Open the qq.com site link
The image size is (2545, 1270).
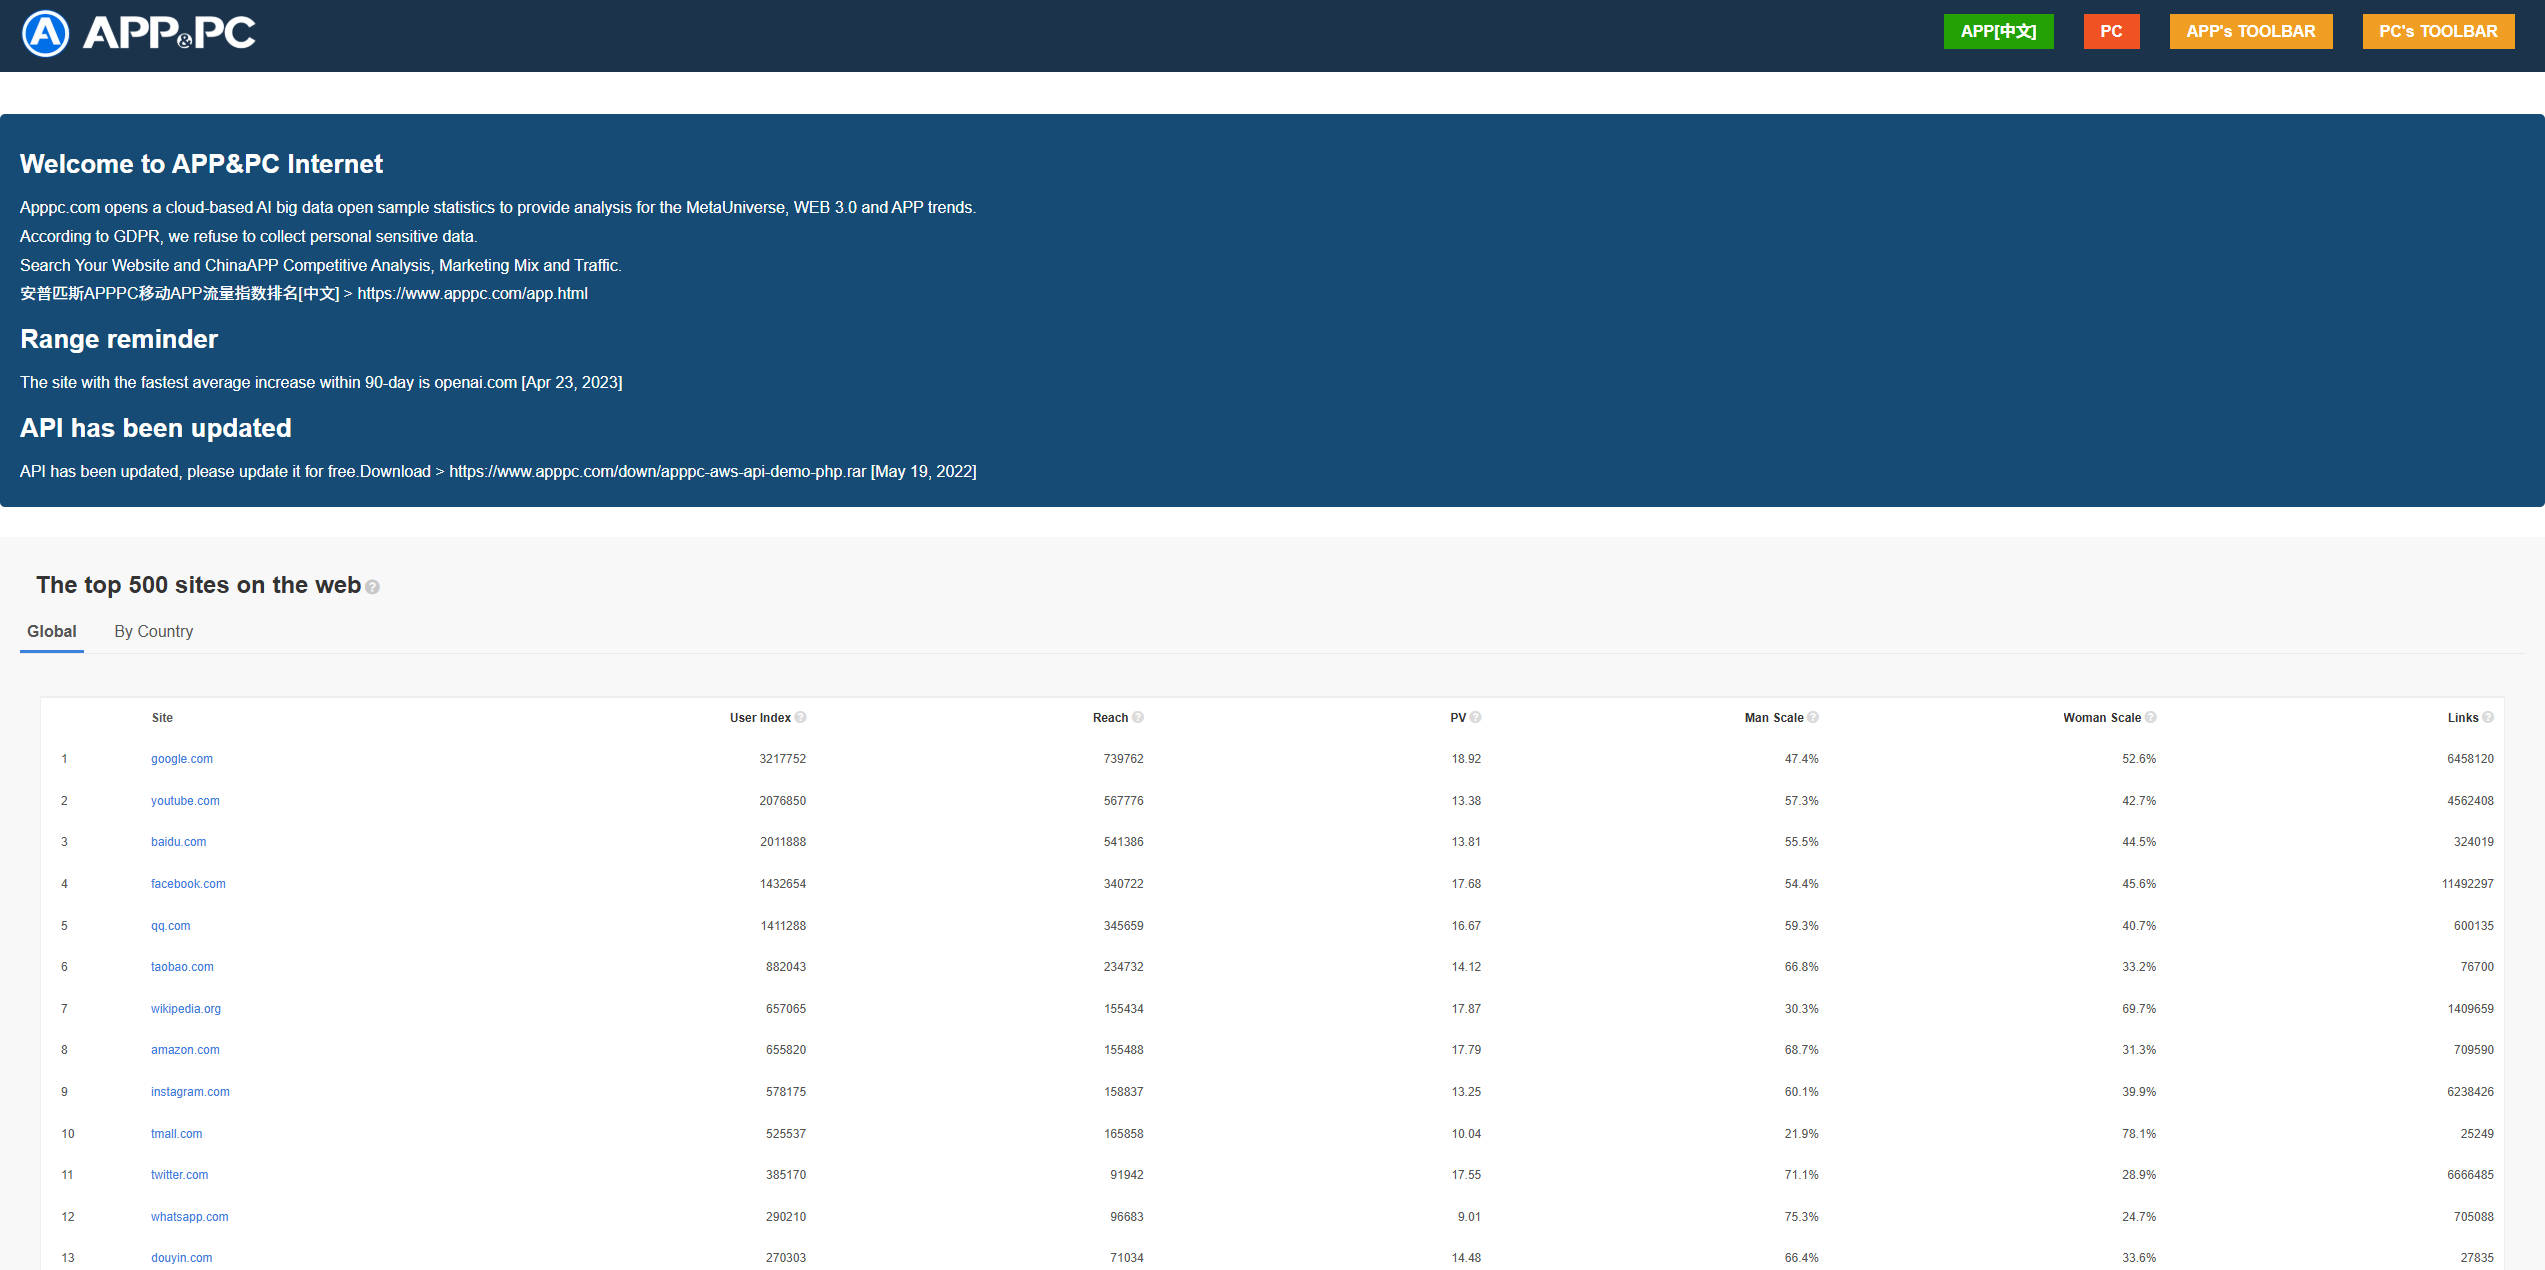pyautogui.click(x=171, y=926)
